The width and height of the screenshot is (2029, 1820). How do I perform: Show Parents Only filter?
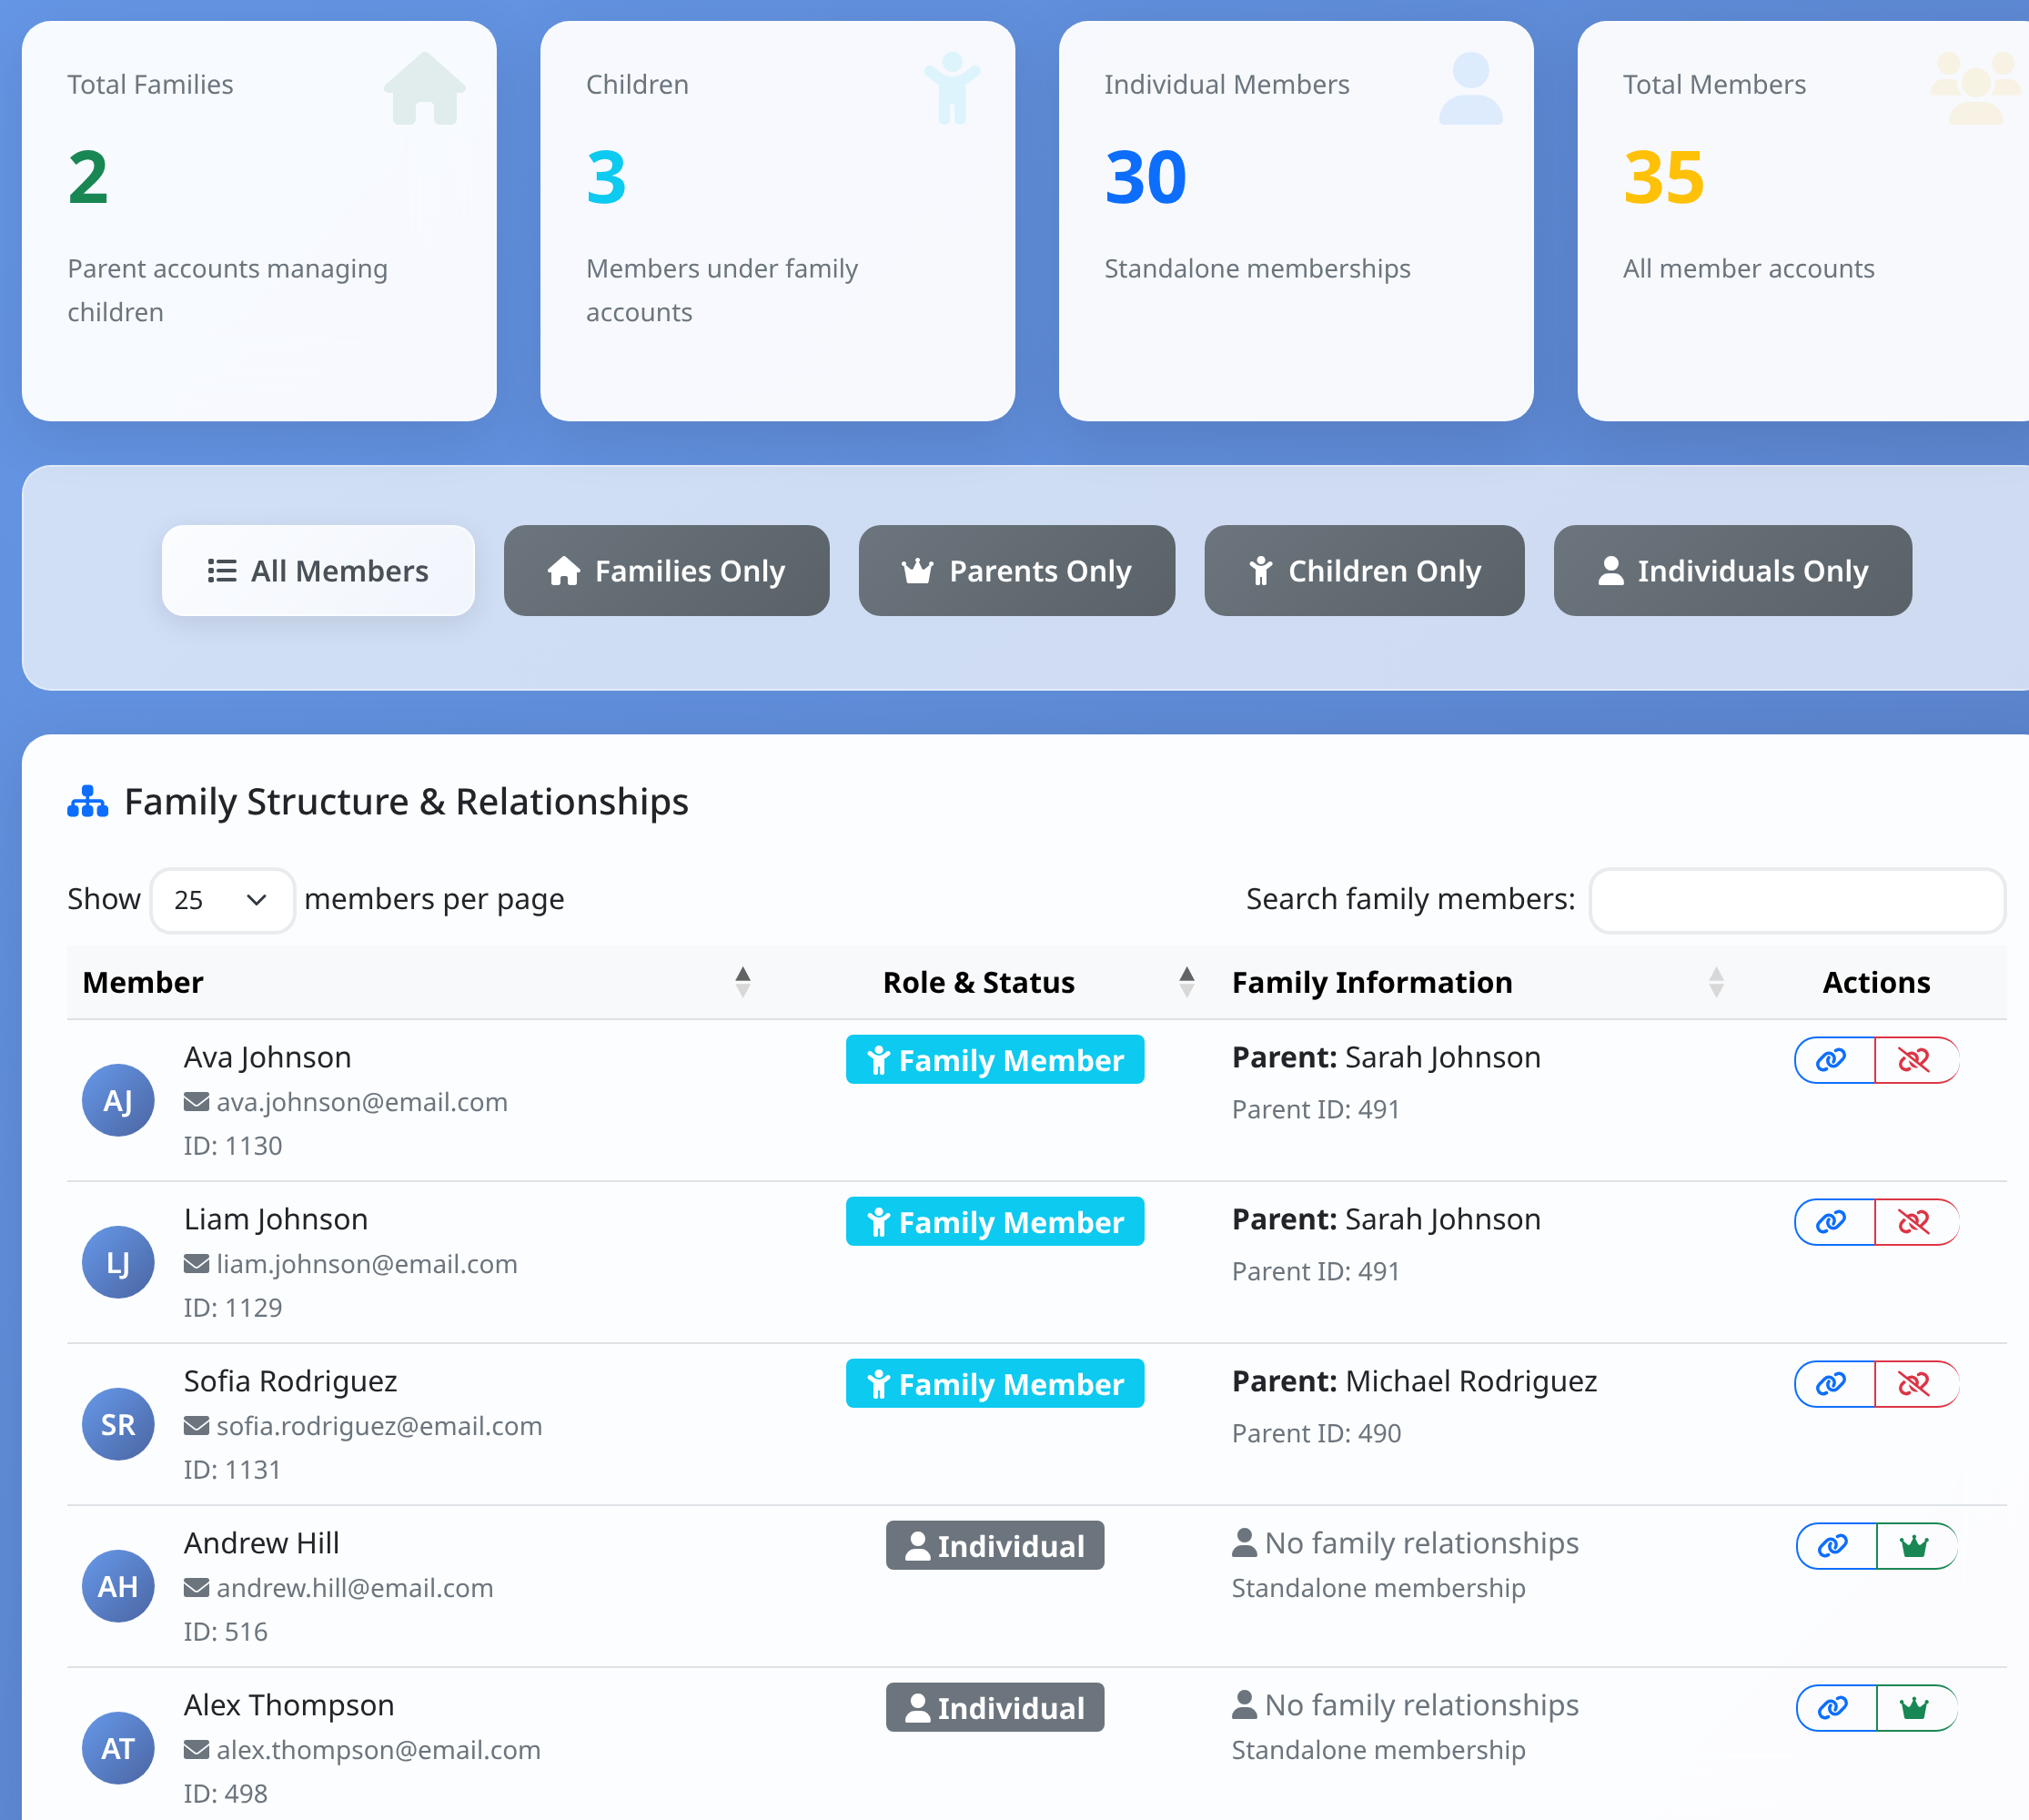(1016, 571)
